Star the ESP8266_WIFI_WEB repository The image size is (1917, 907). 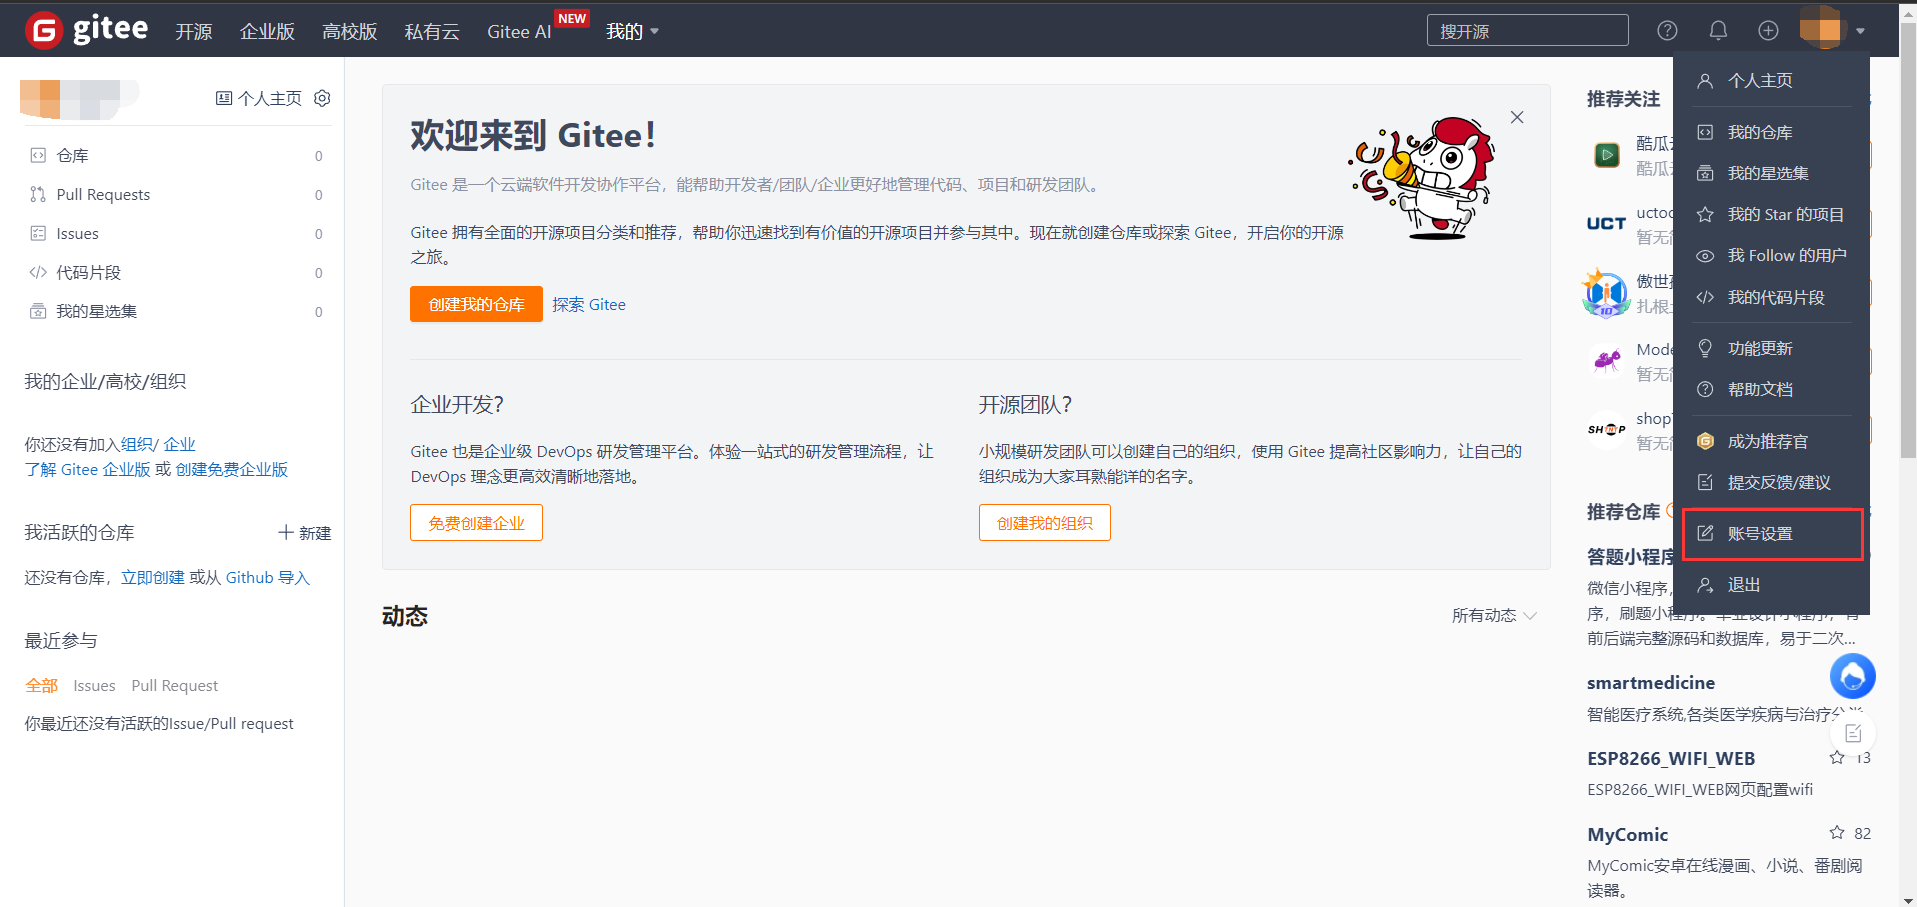(1837, 758)
